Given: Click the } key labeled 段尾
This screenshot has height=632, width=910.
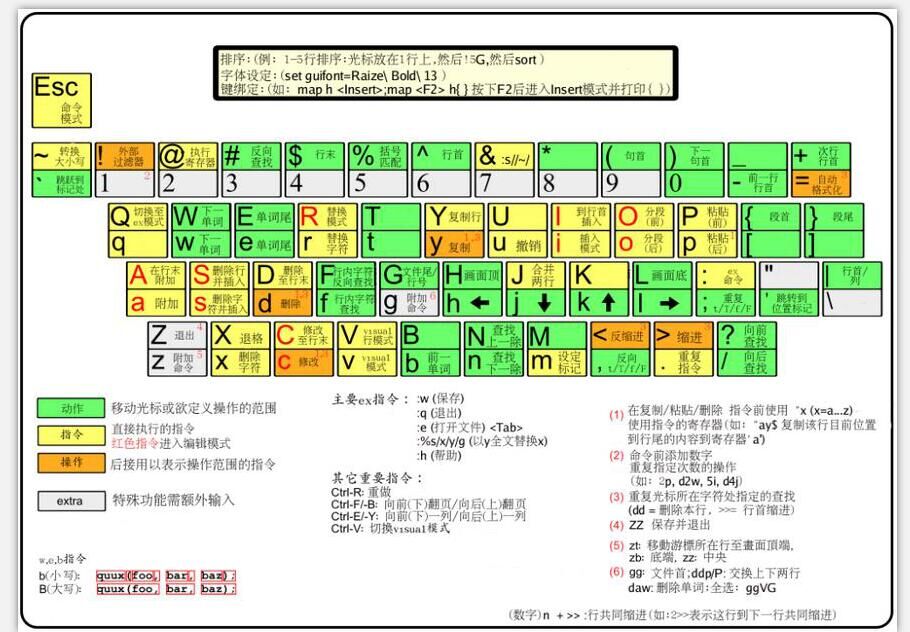Looking at the screenshot, I should click(x=834, y=217).
